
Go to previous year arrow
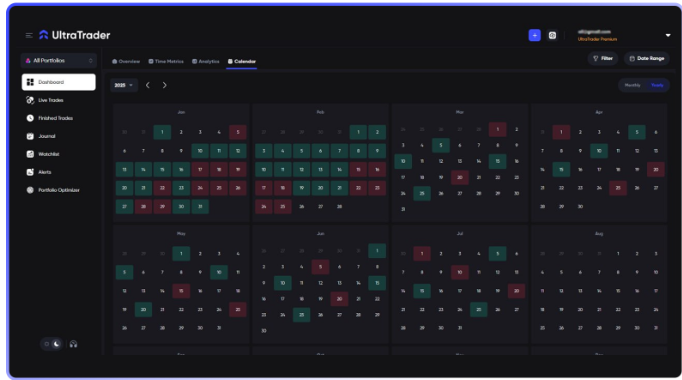coord(148,85)
